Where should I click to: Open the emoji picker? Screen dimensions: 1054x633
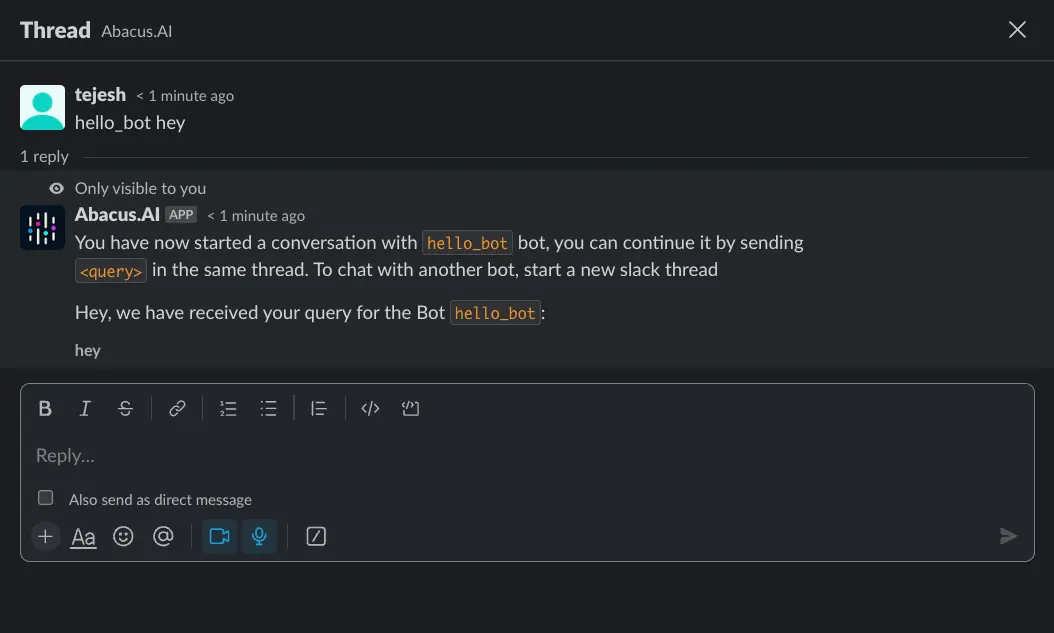pyautogui.click(x=123, y=537)
